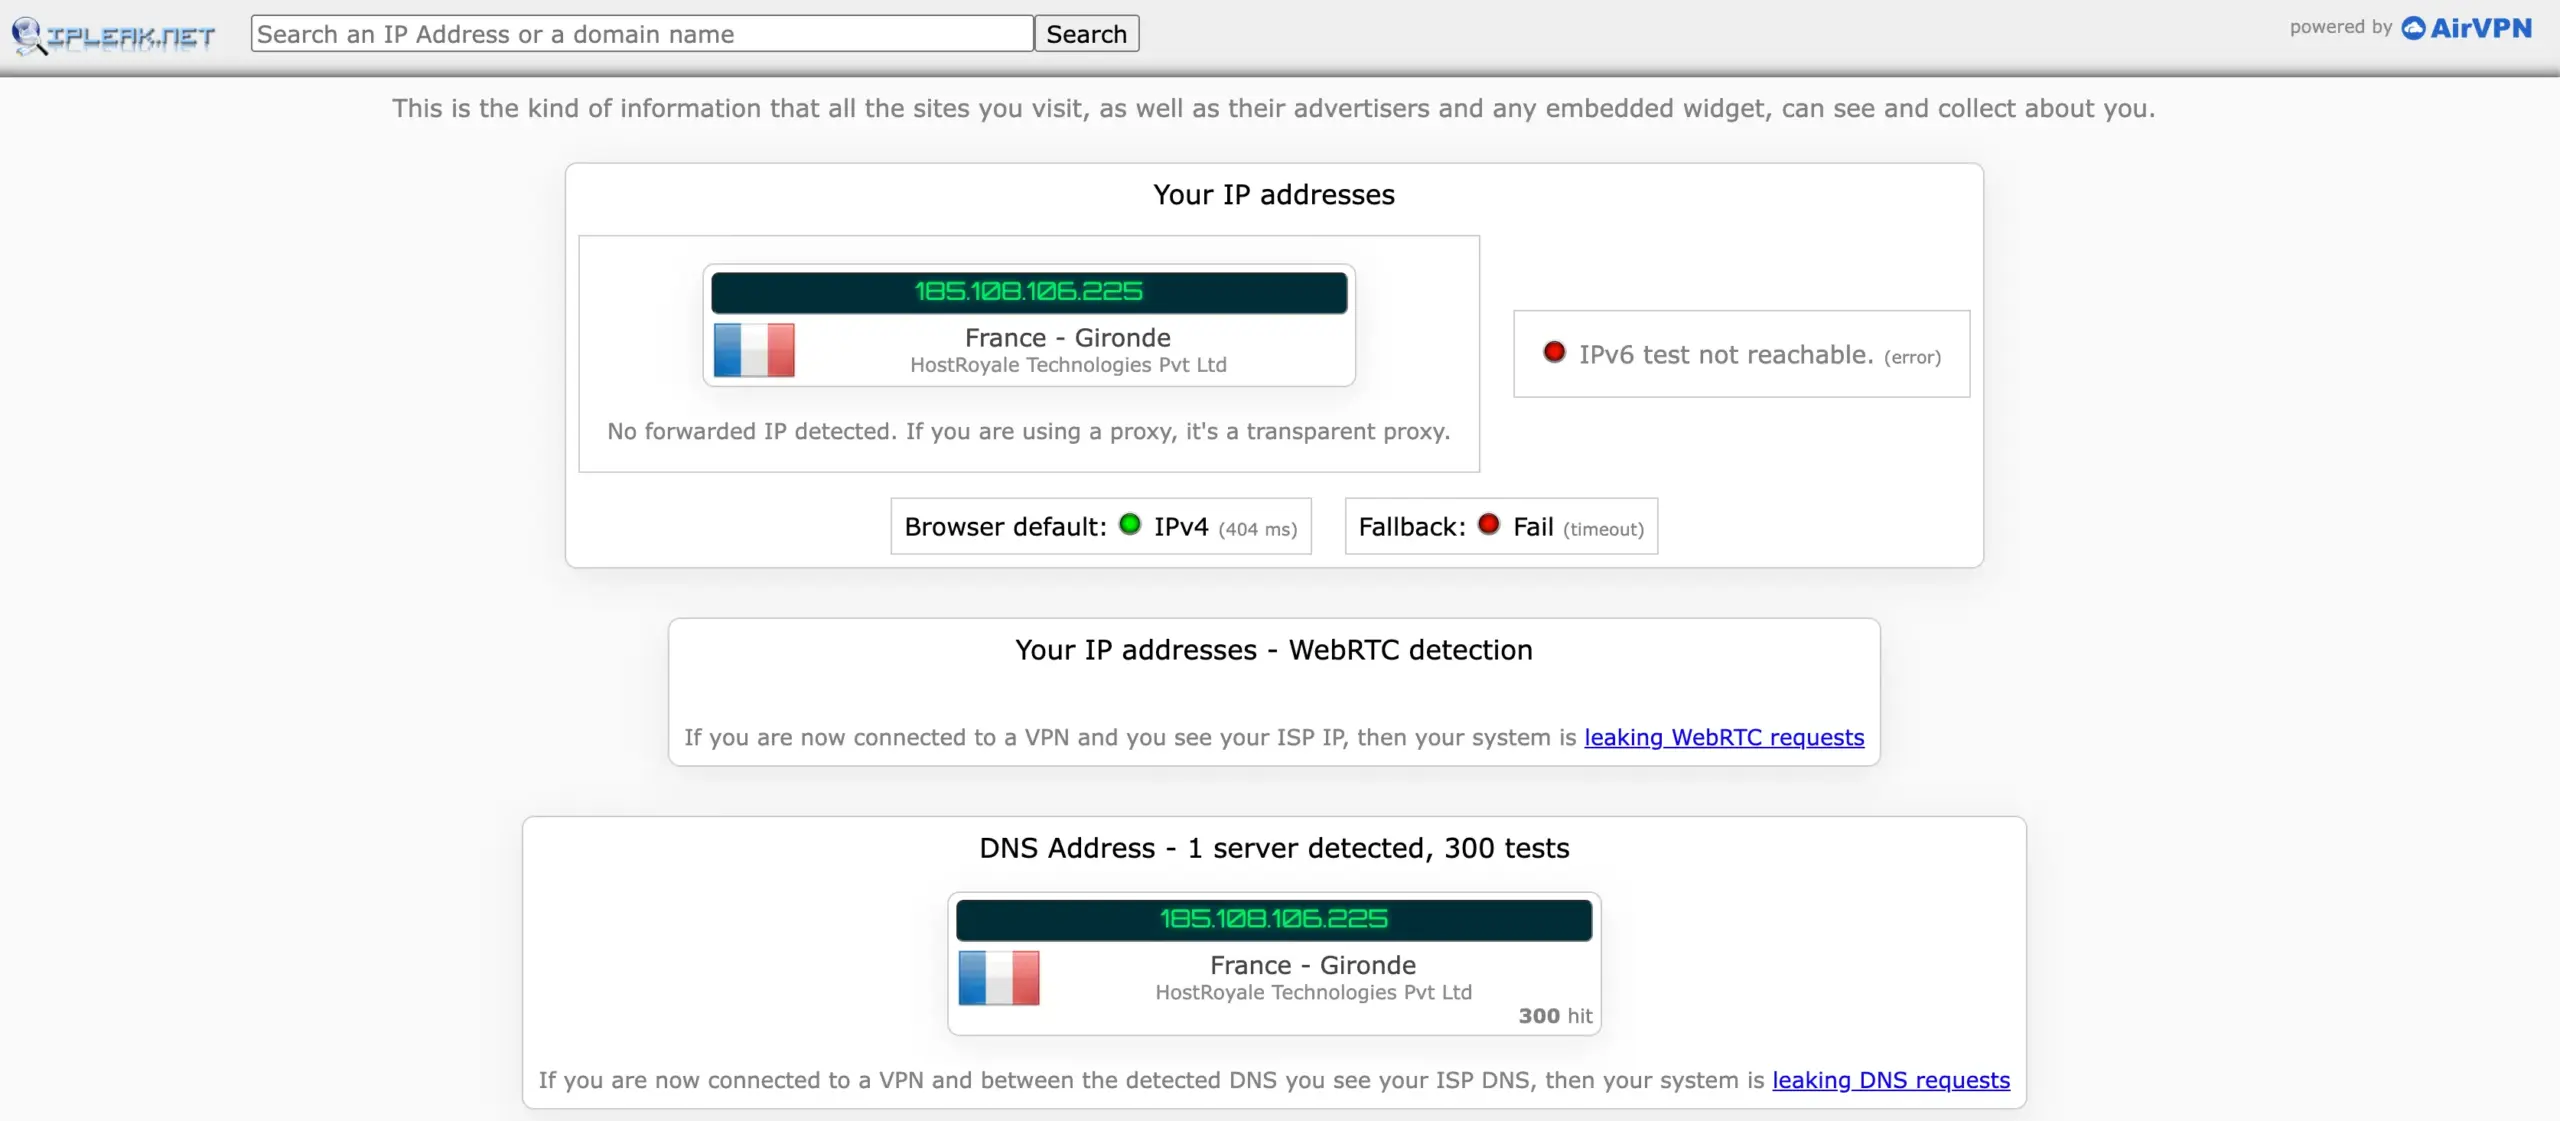This screenshot has height=1121, width=2560.
Task: Click the French flag under Your IP addresses
Action: (754, 350)
